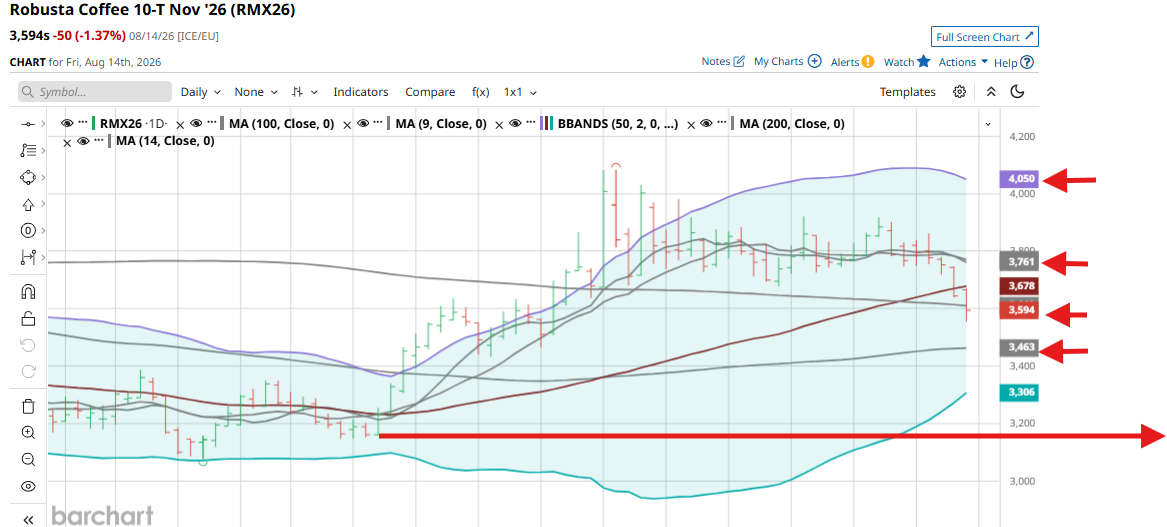
Task: Click the Notes link
Action: [715, 62]
